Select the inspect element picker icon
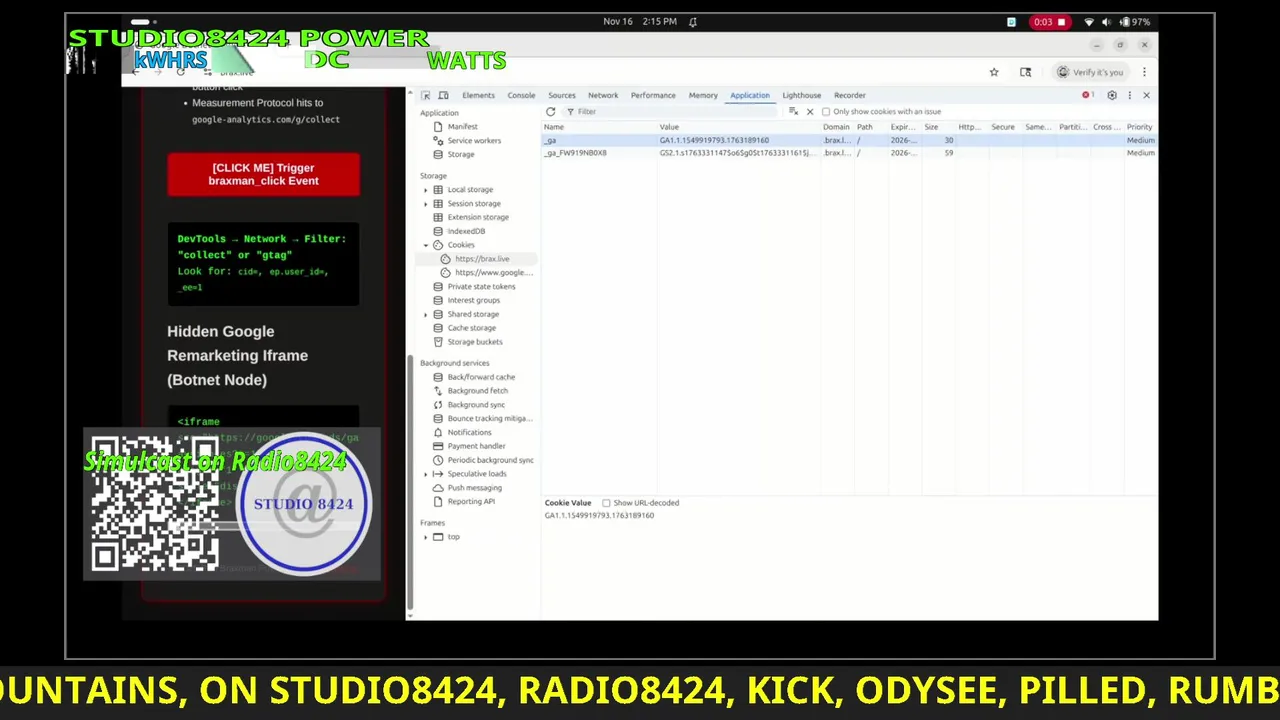1280x720 pixels. (x=426, y=95)
